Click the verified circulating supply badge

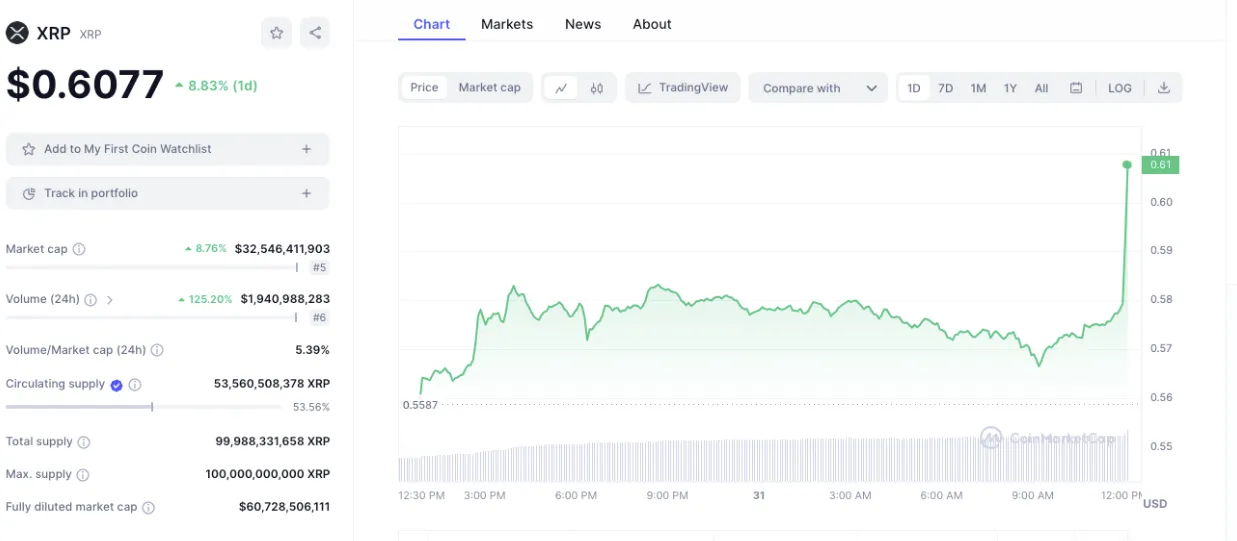point(116,384)
